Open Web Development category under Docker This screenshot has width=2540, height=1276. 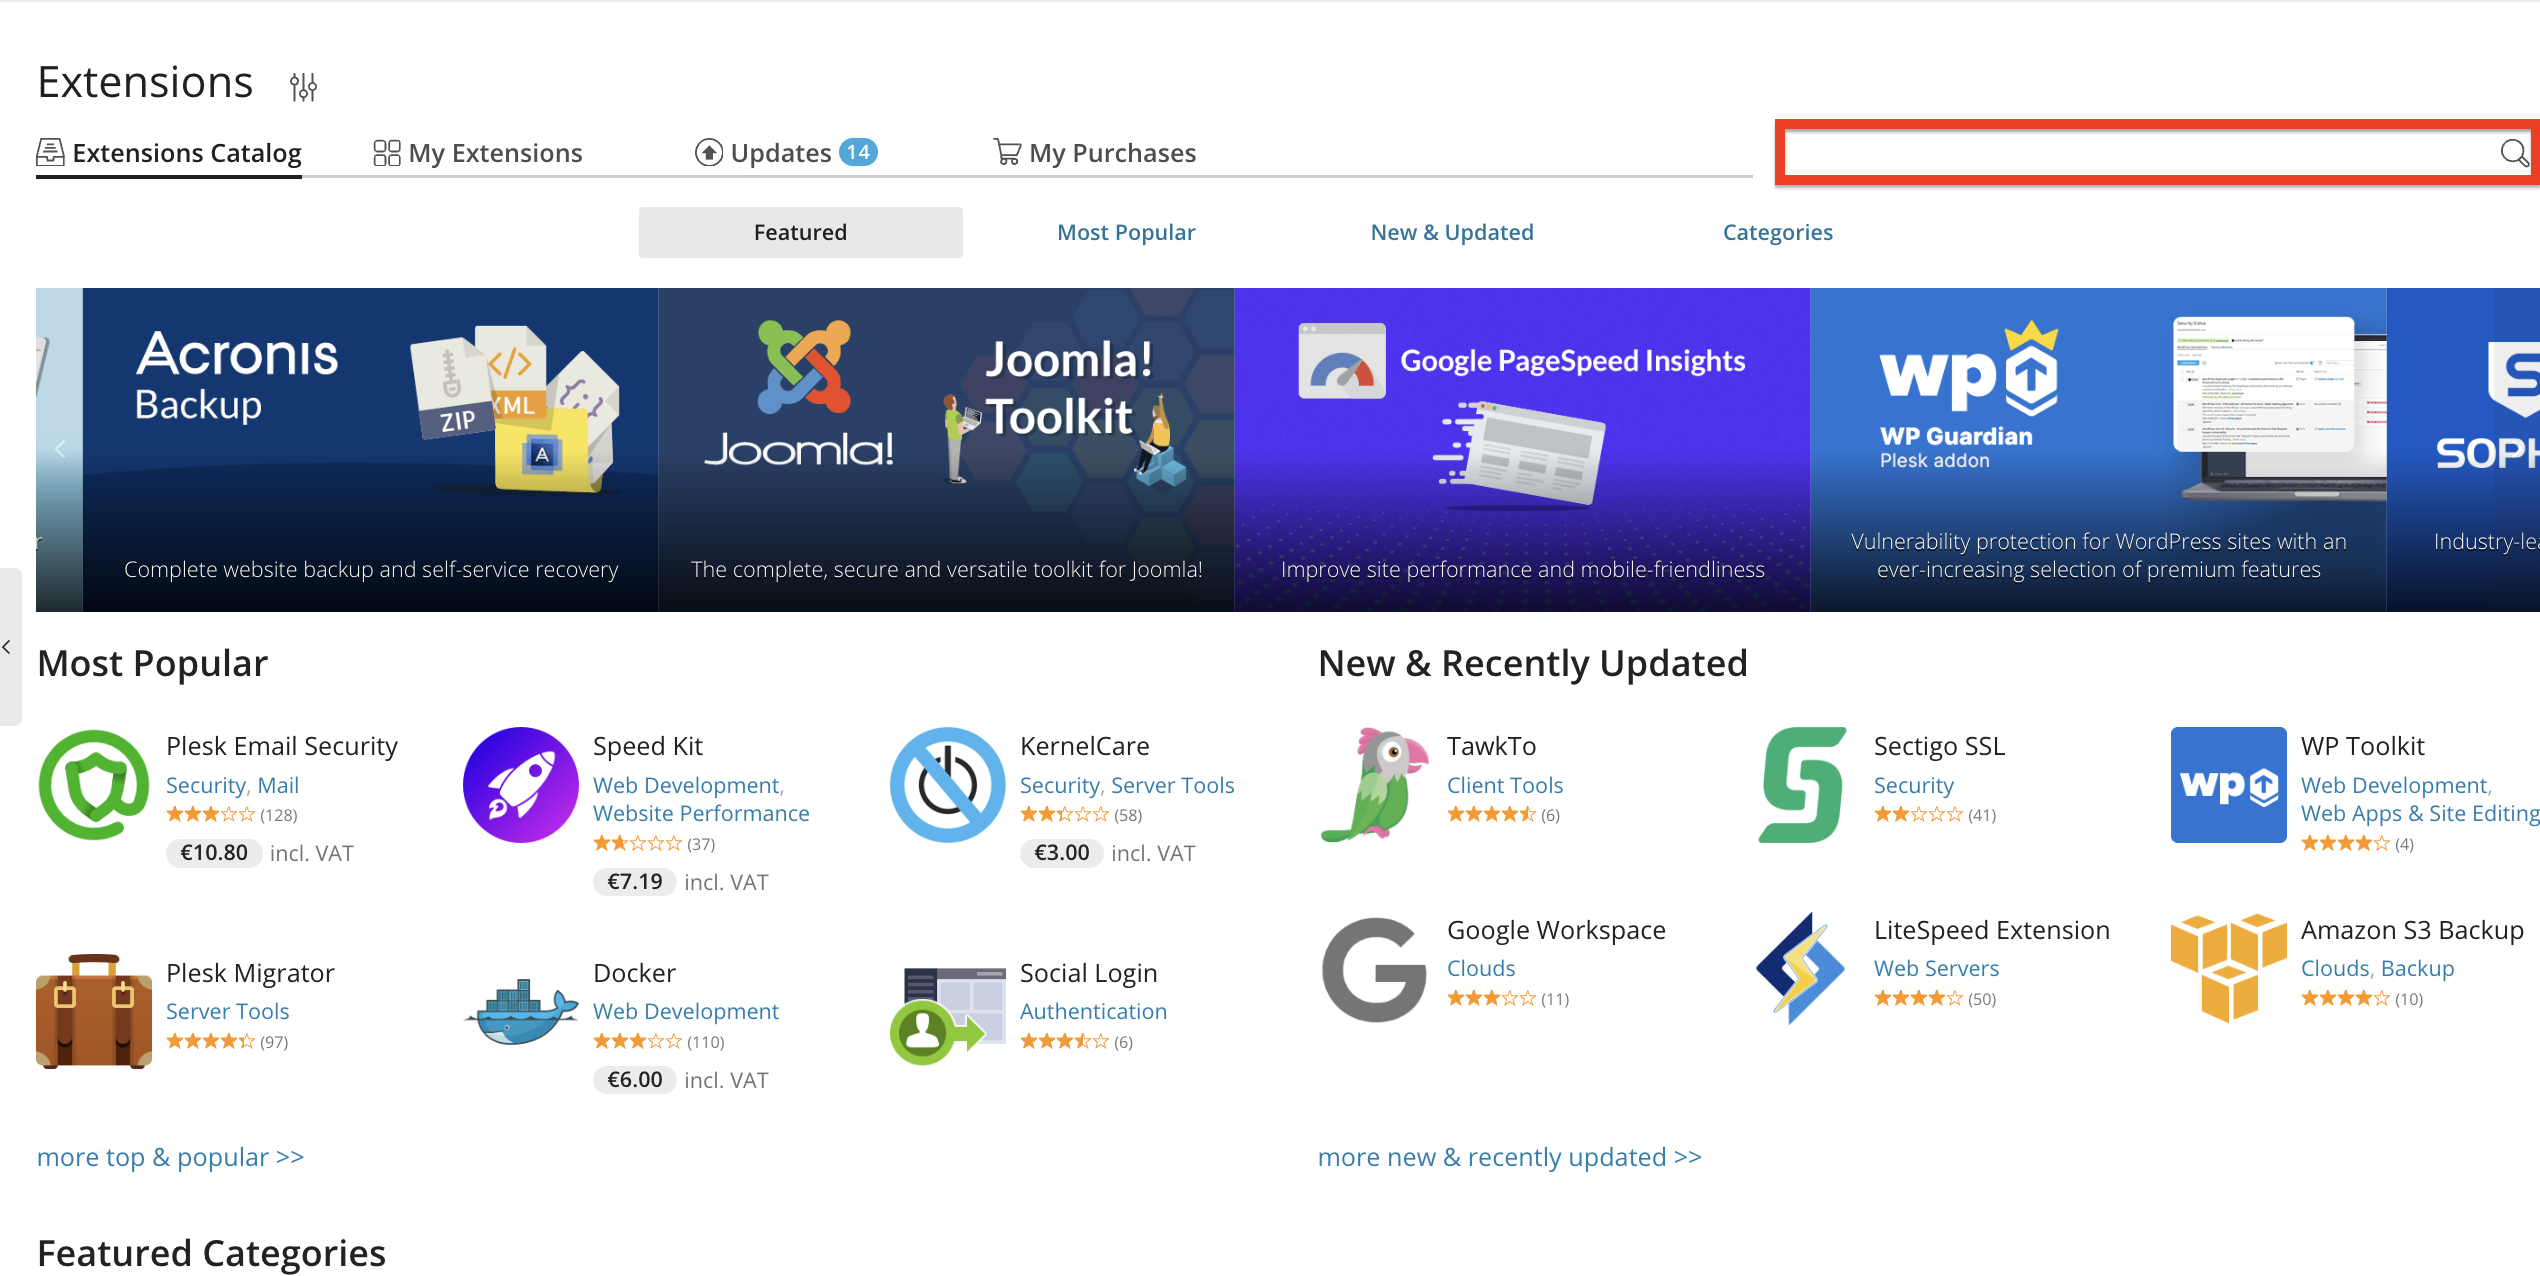point(686,1011)
